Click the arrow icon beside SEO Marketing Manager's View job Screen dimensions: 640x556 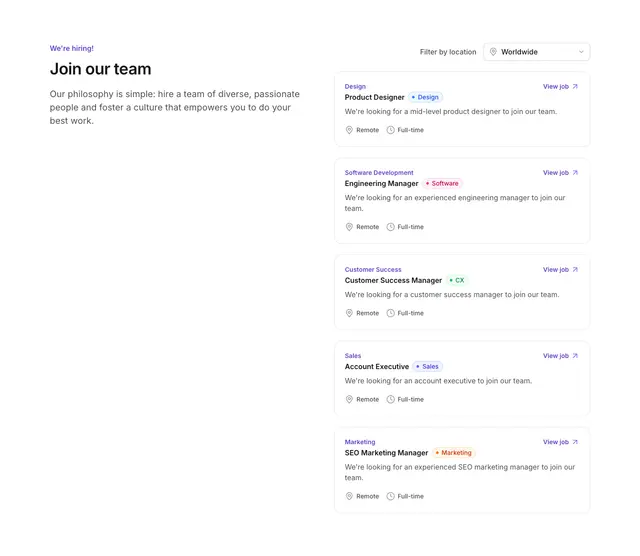575,442
